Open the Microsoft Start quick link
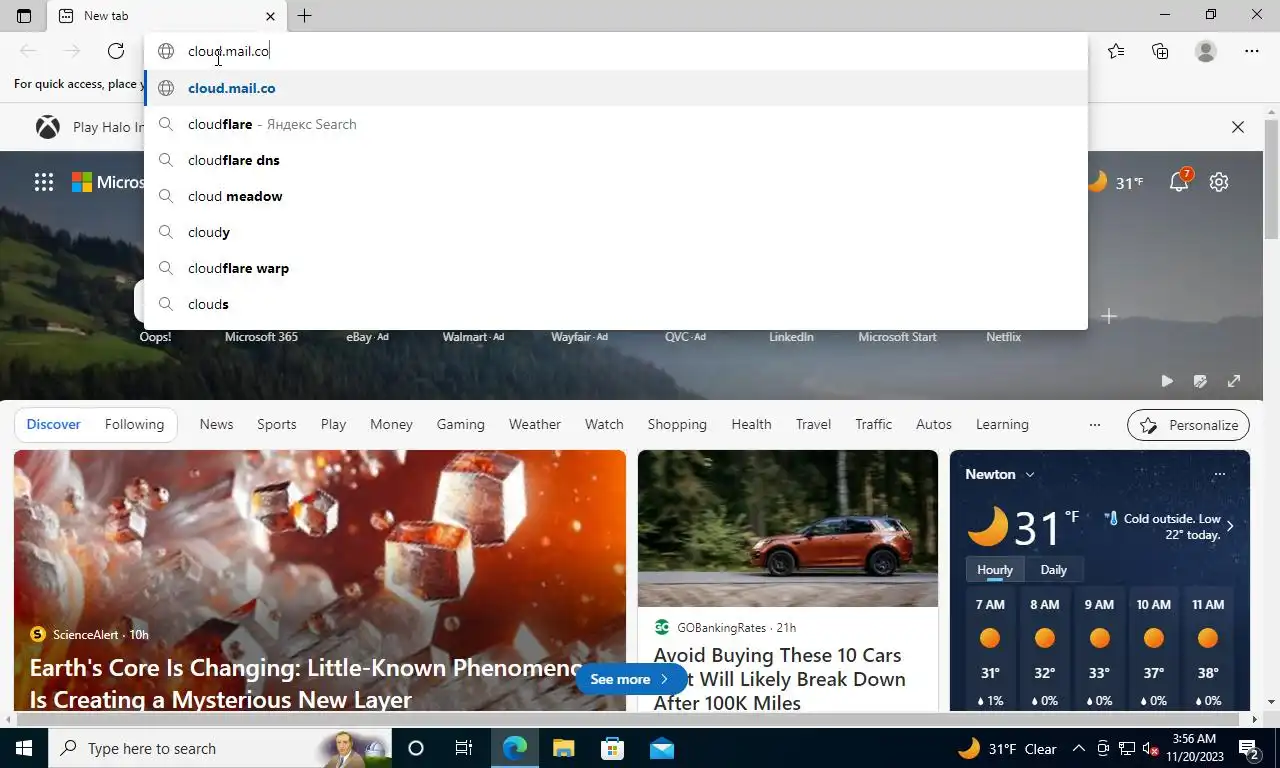This screenshot has height=768, width=1280. click(897, 337)
